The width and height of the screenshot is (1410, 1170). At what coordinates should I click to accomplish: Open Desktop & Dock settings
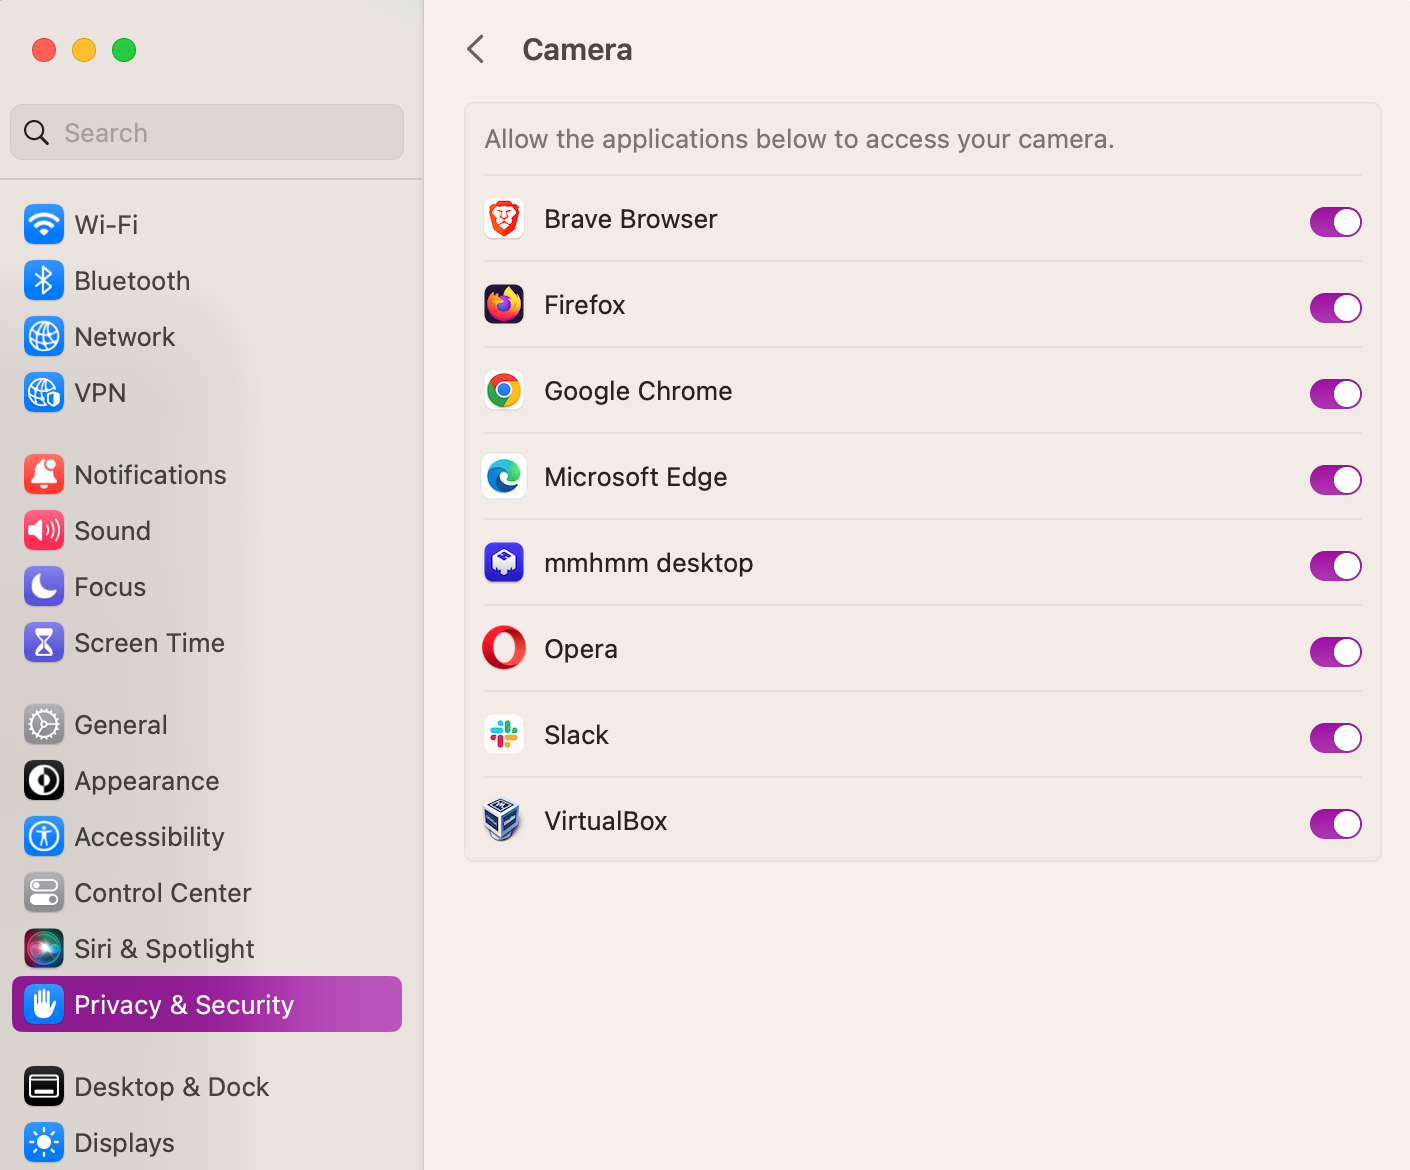[171, 1087]
